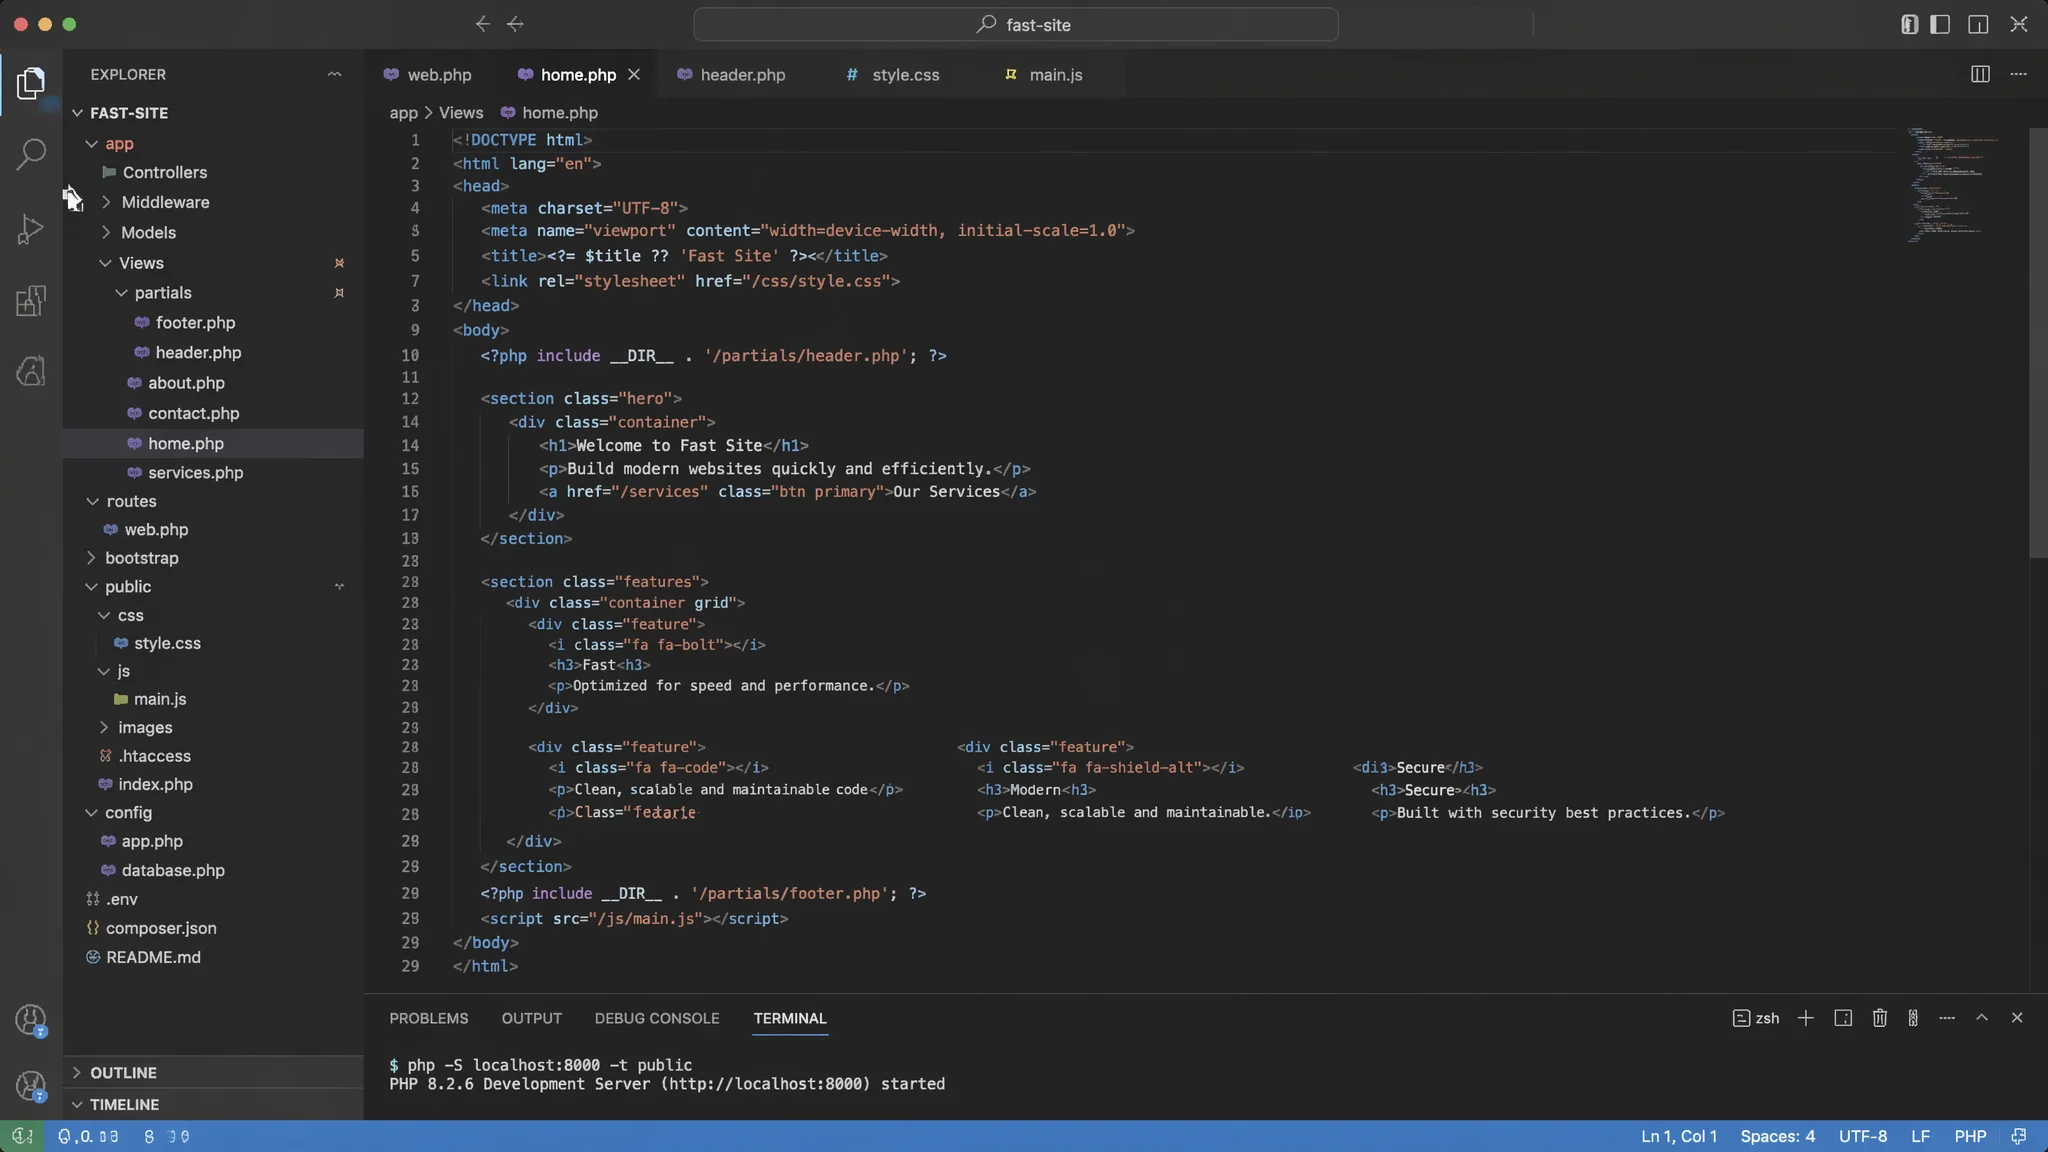Collapse the Views folder

(105, 263)
